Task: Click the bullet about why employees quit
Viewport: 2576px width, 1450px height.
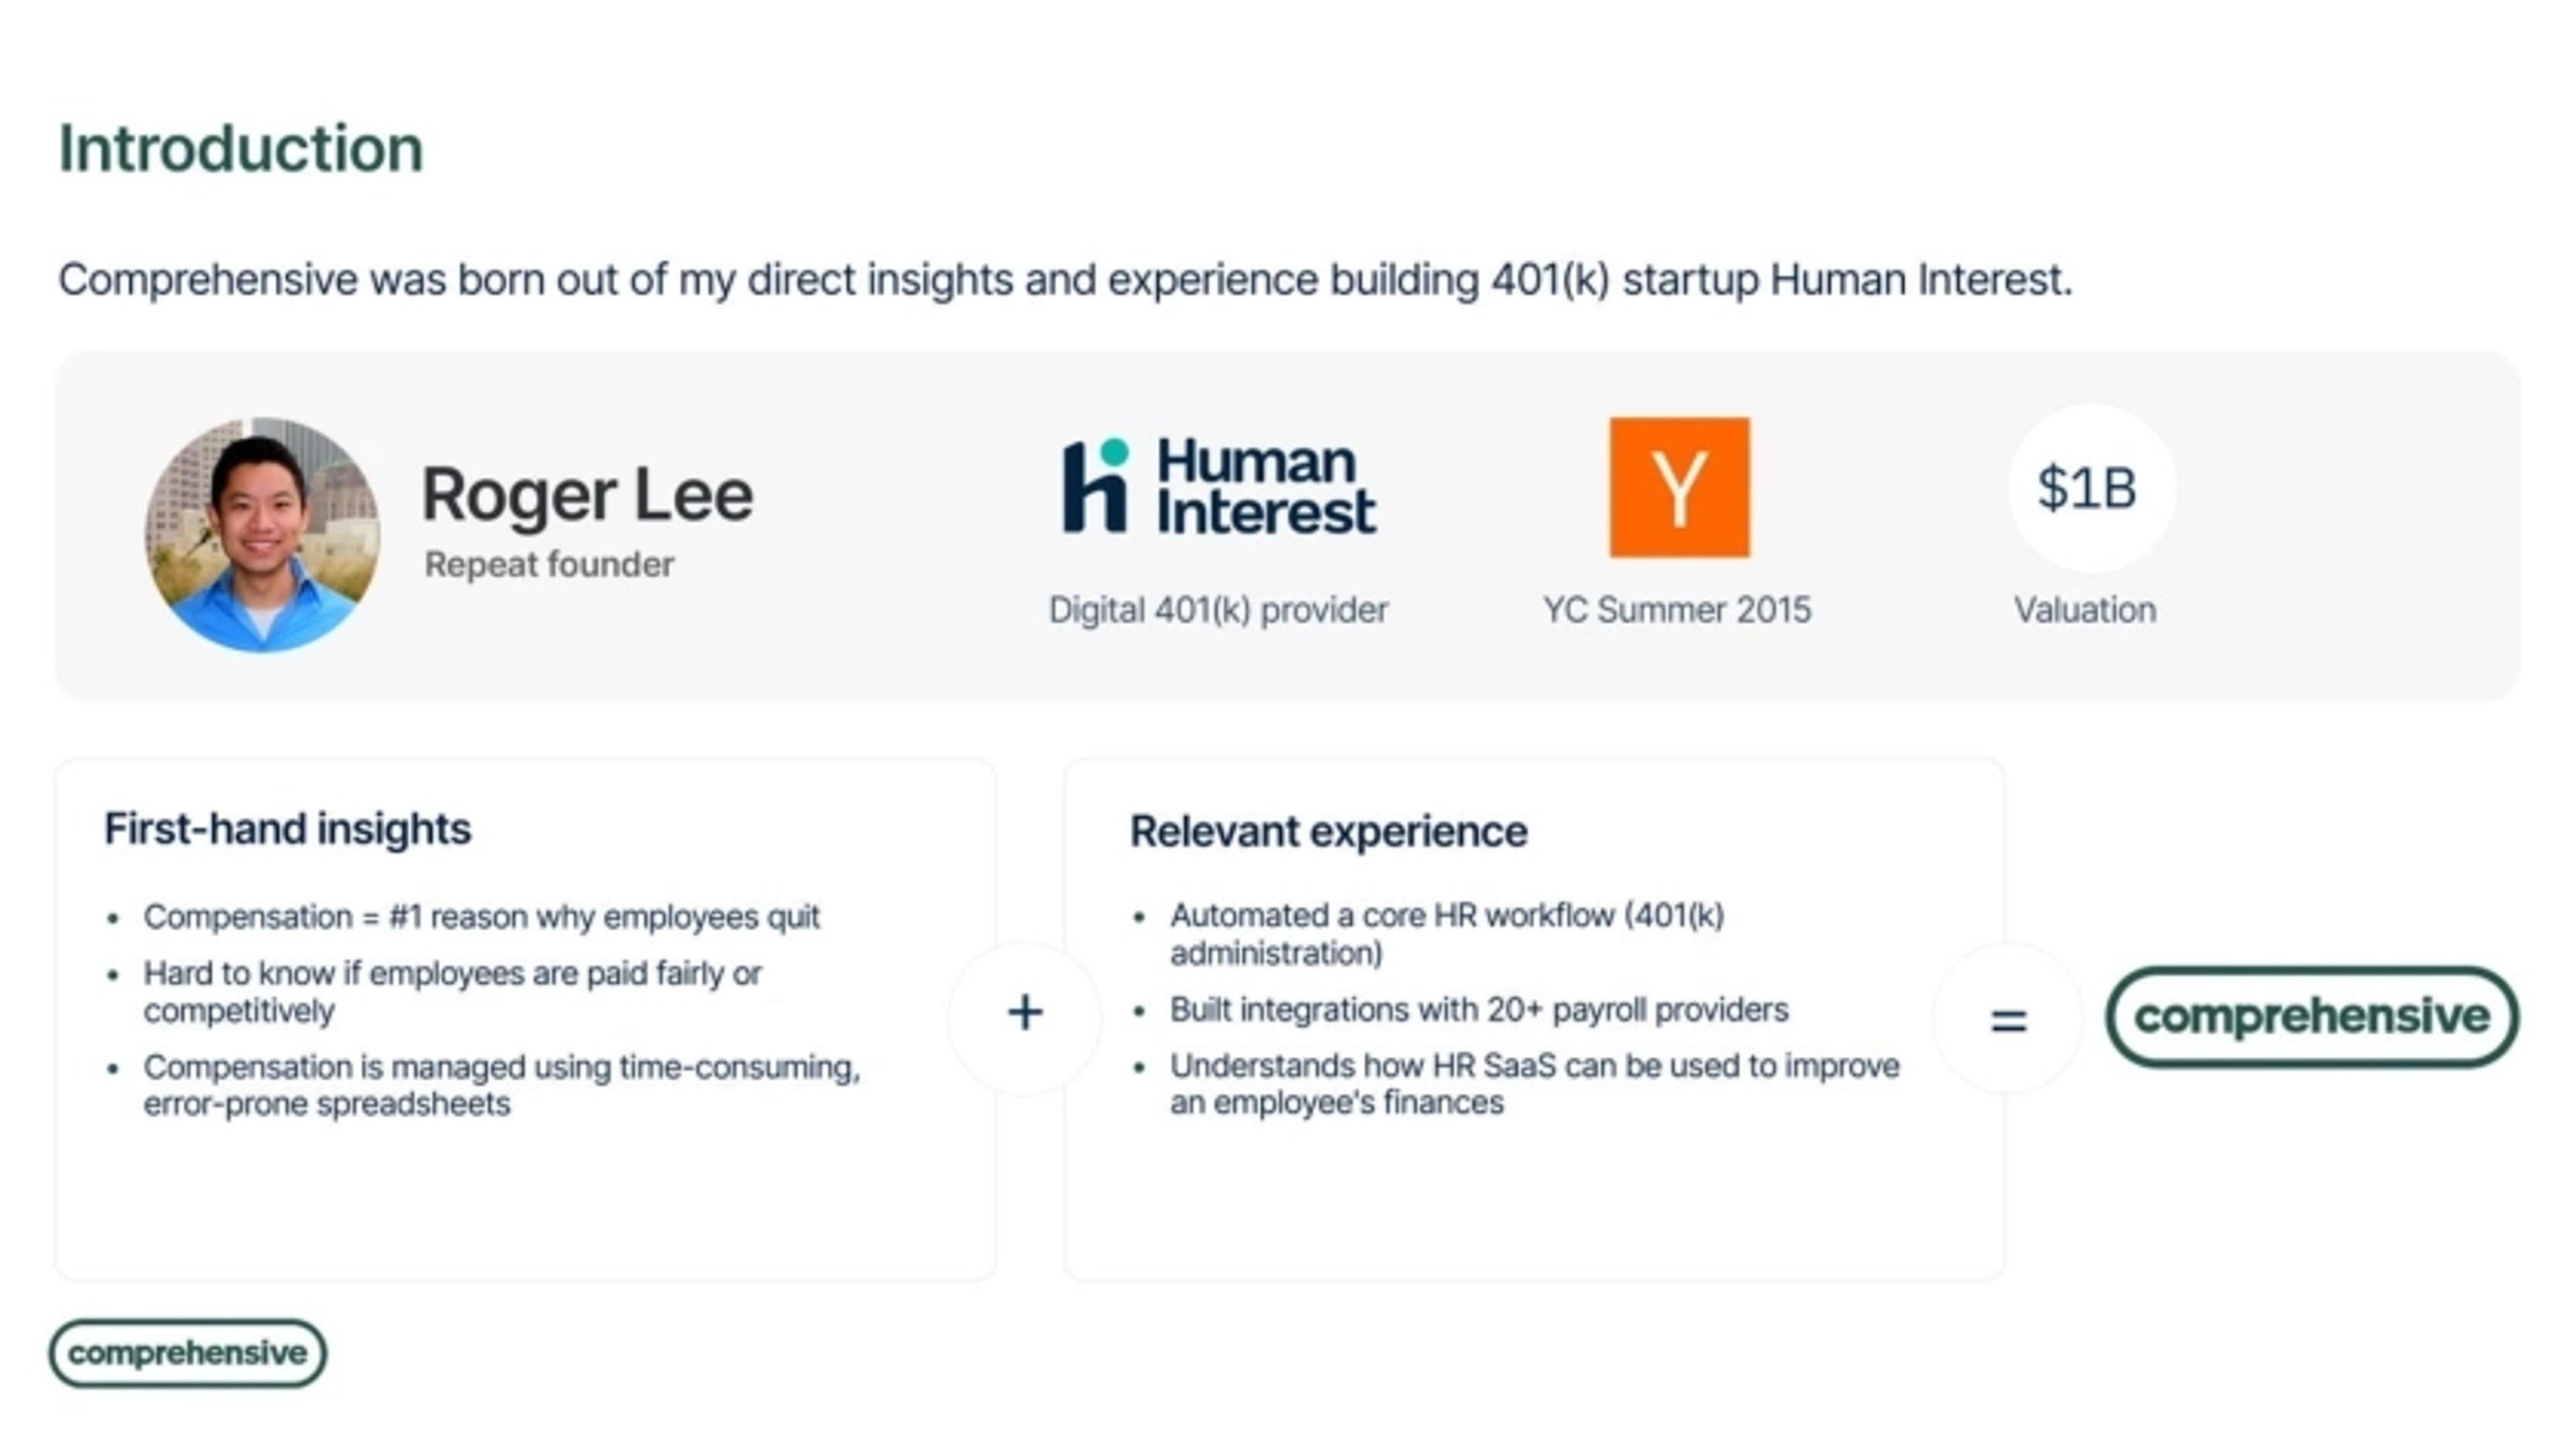Action: tap(481, 917)
